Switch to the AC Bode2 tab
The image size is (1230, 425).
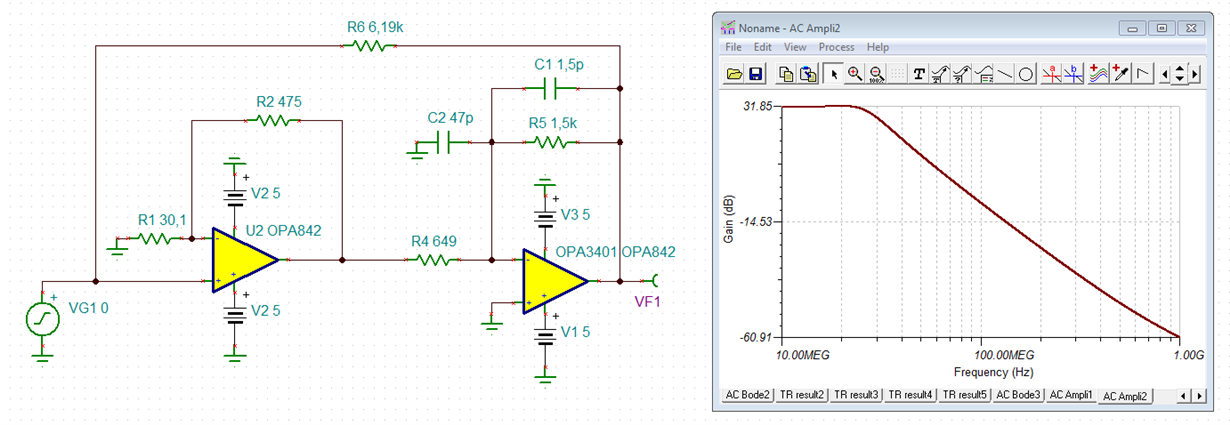(748, 395)
